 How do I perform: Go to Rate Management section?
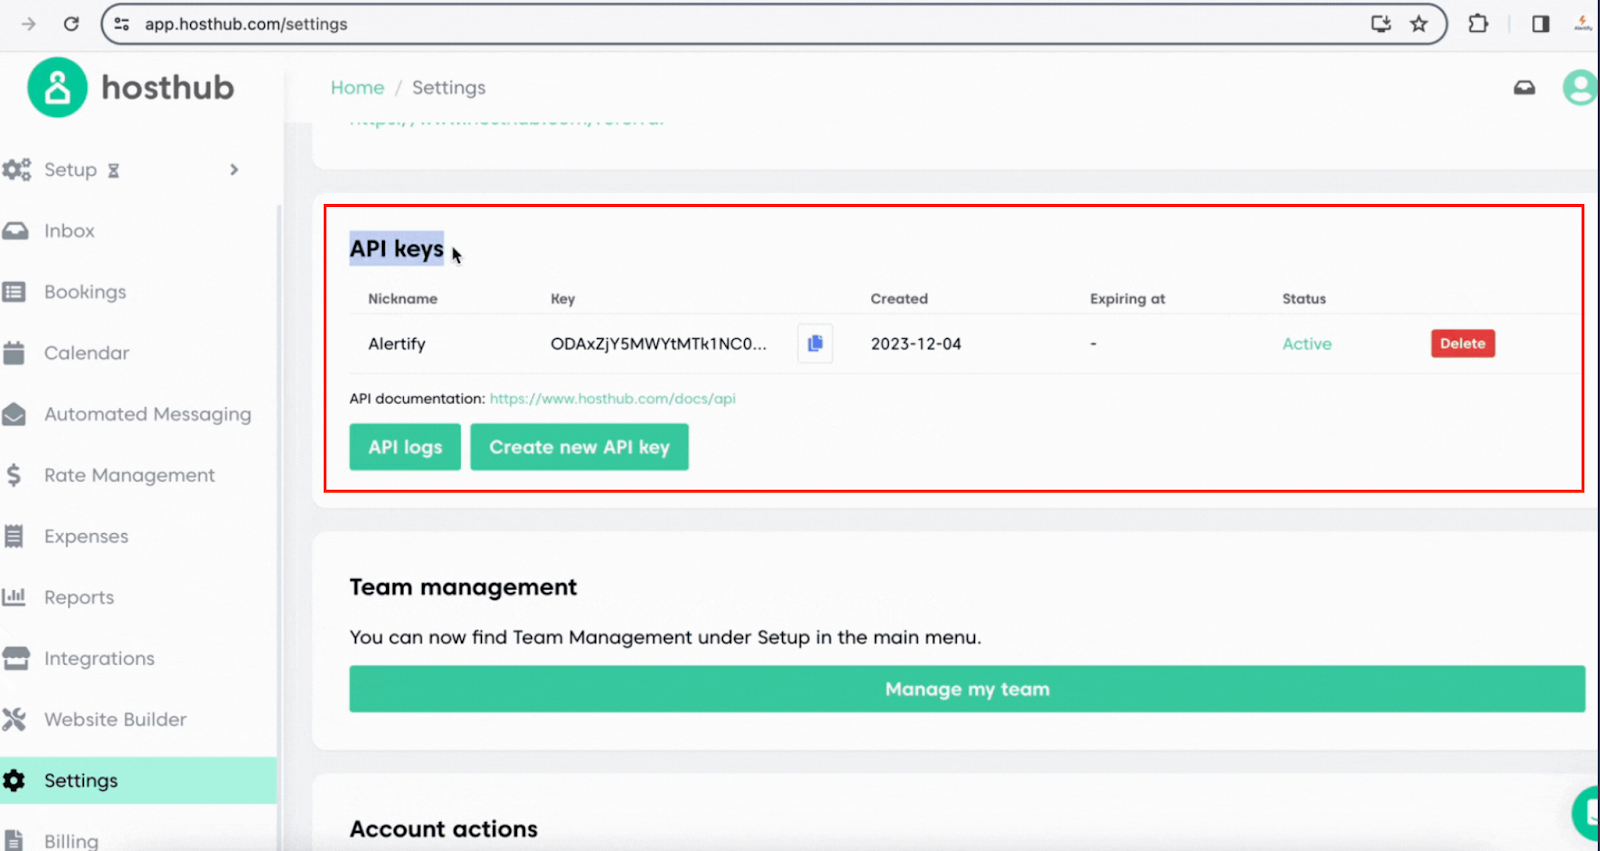tap(129, 475)
